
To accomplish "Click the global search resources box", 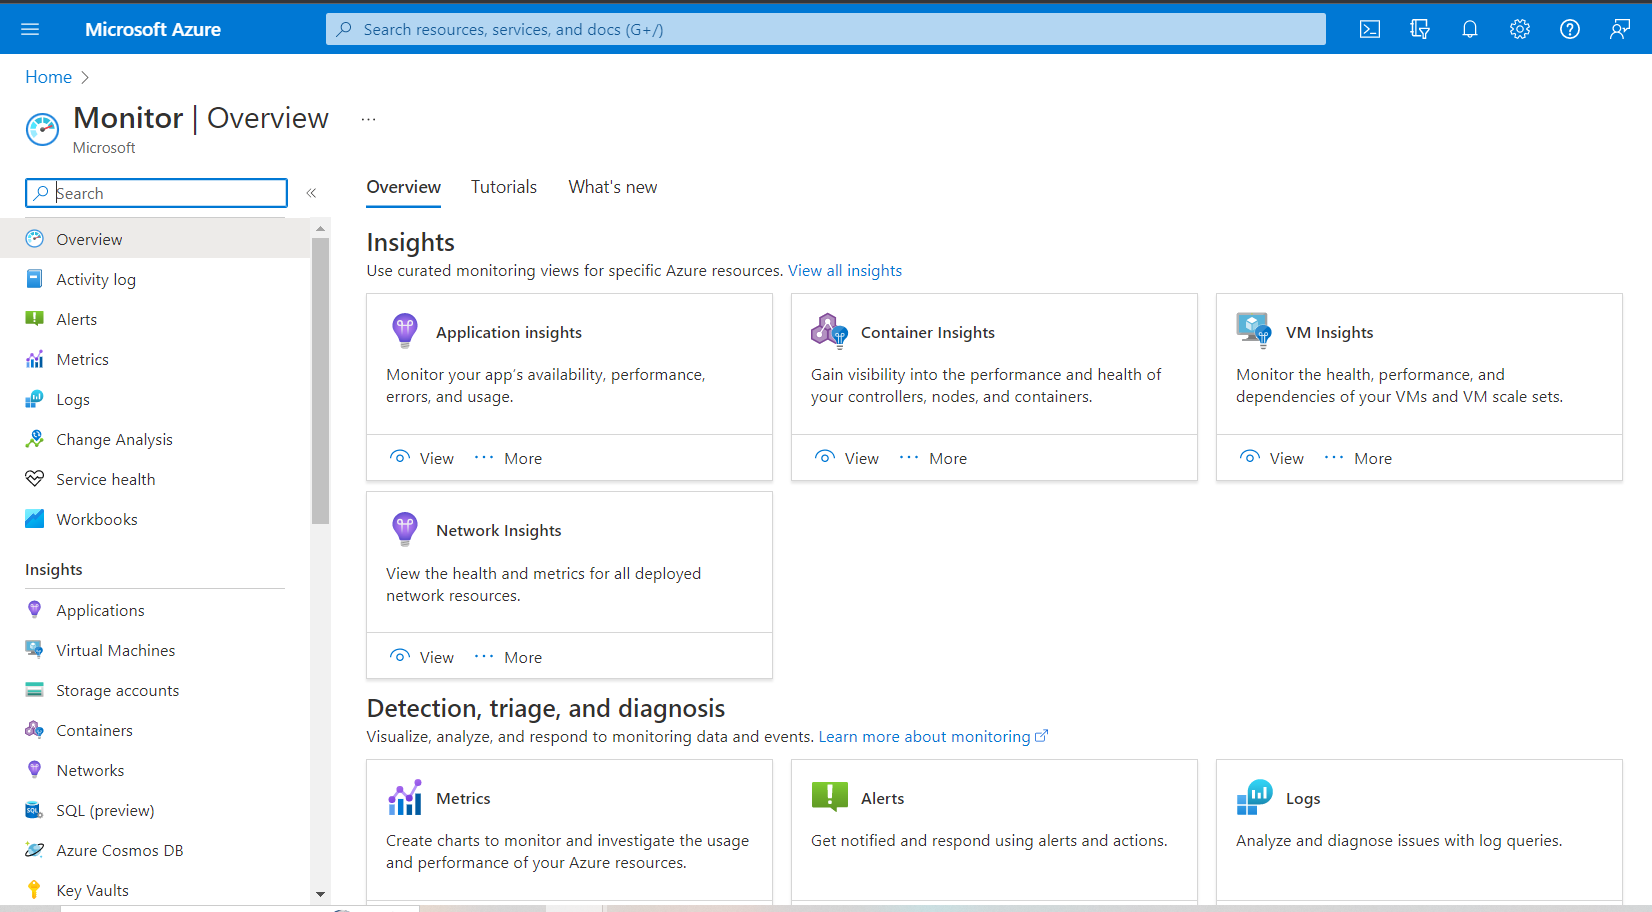I will [x=826, y=29].
